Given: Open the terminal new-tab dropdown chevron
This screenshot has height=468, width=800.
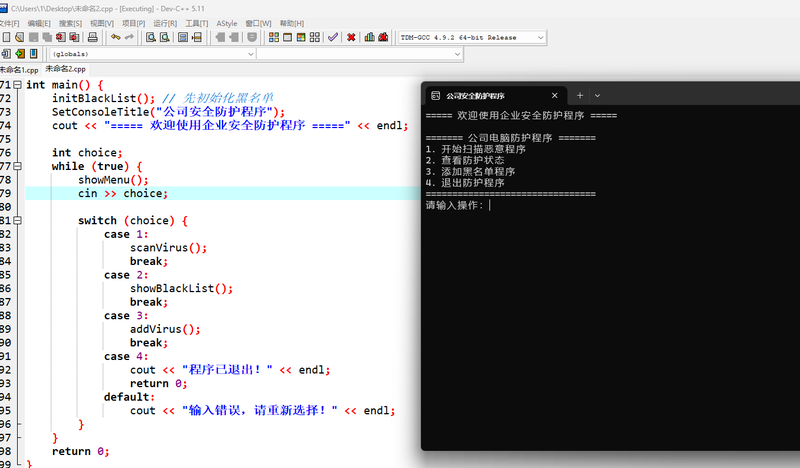Looking at the screenshot, I should coord(597,96).
